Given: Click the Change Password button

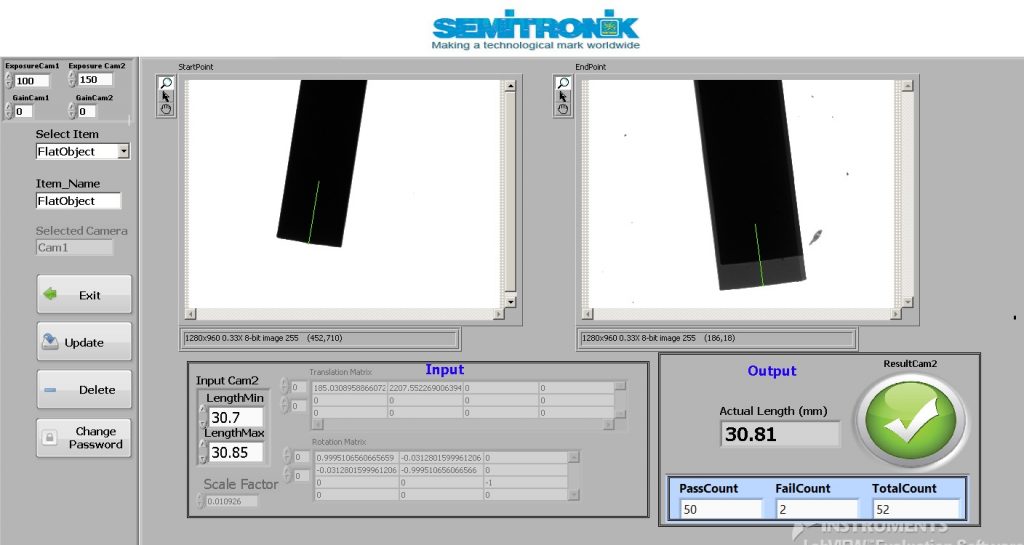Looking at the screenshot, I should tap(84, 438).
